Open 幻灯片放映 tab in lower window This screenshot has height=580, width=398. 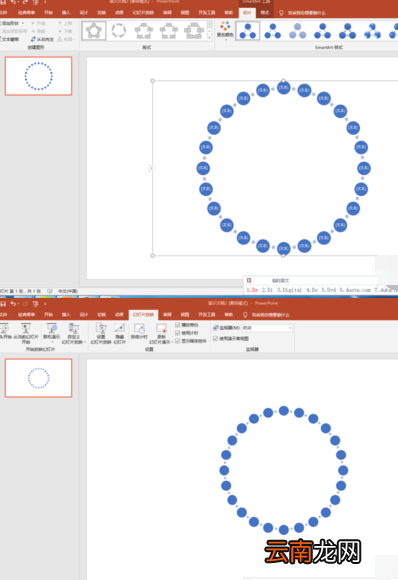coord(143,314)
